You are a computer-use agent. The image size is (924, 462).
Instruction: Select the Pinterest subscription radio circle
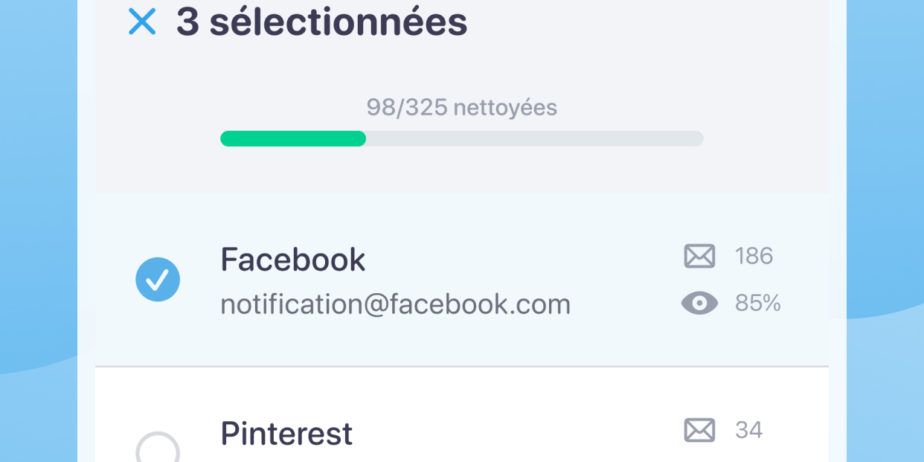point(157,448)
